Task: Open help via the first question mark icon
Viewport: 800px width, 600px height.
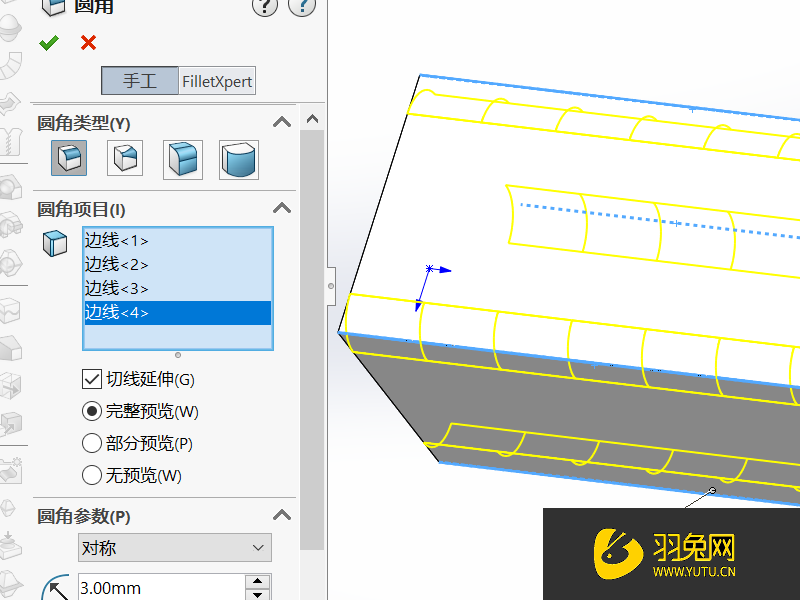Action: pyautogui.click(x=265, y=6)
